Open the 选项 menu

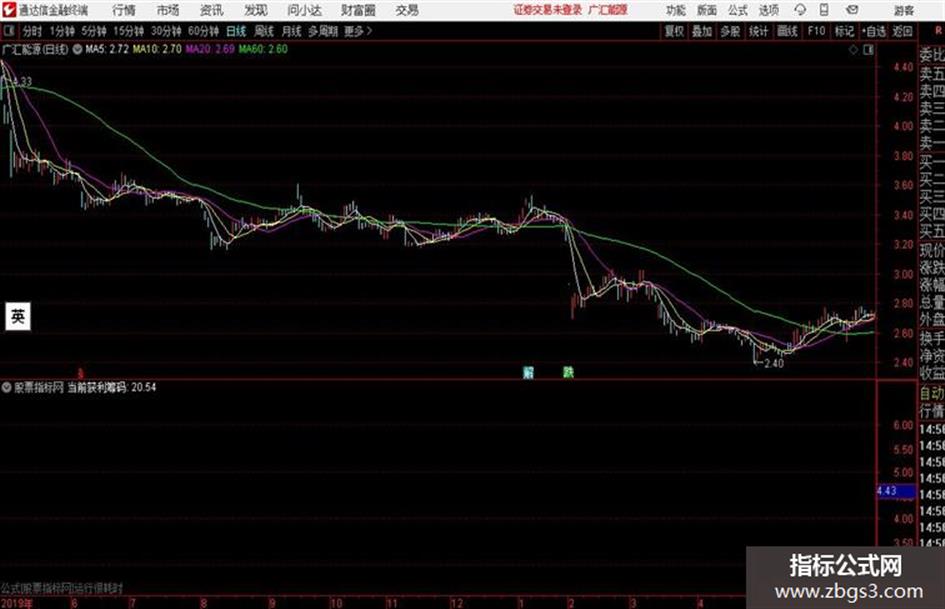[x=769, y=10]
